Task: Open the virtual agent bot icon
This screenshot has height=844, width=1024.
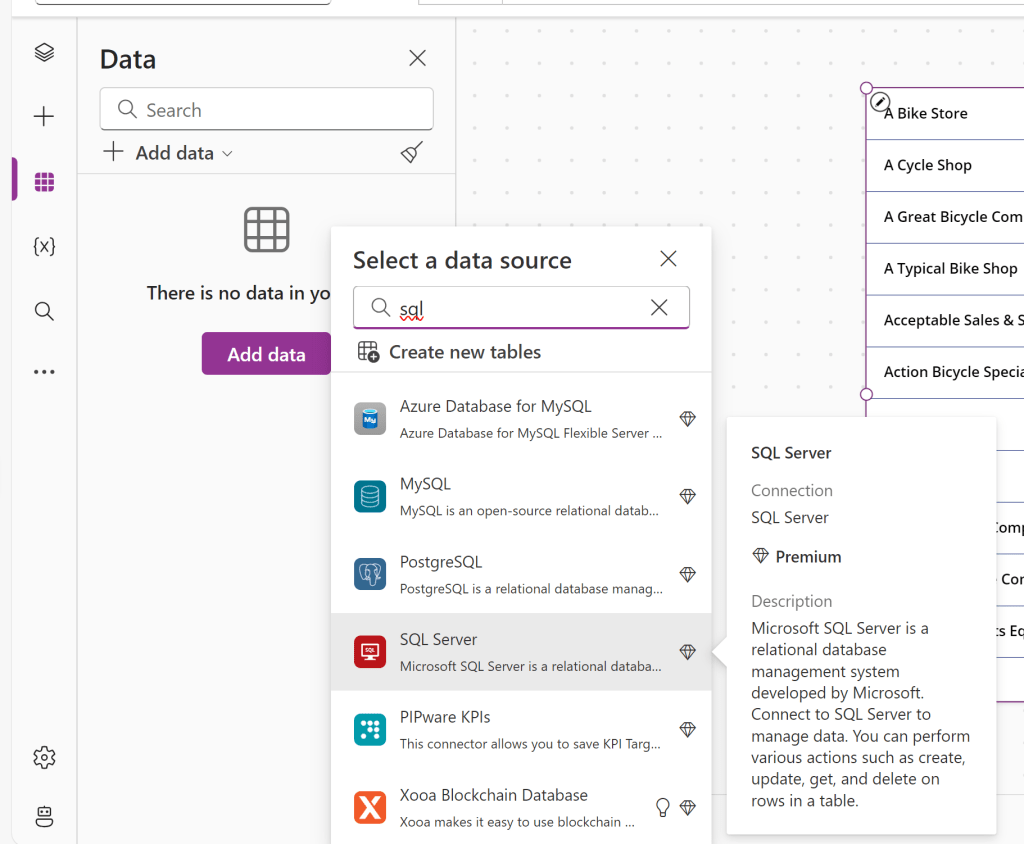Action: (x=44, y=816)
